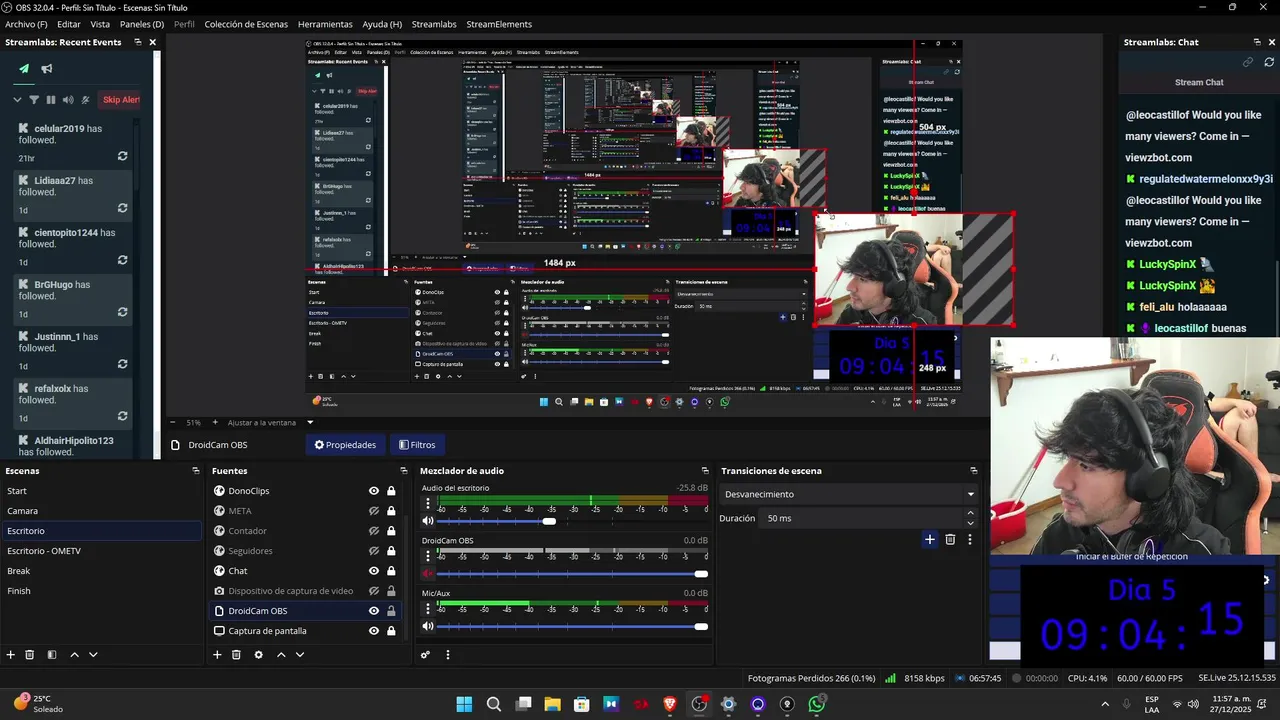The image size is (1280, 720).
Task: Open audio mixer three-dot menu at bottom
Action: coord(447,655)
